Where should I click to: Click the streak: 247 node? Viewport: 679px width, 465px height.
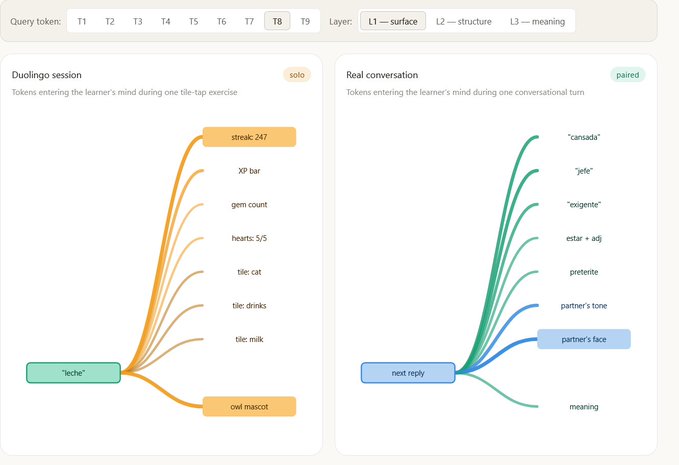[249, 137]
